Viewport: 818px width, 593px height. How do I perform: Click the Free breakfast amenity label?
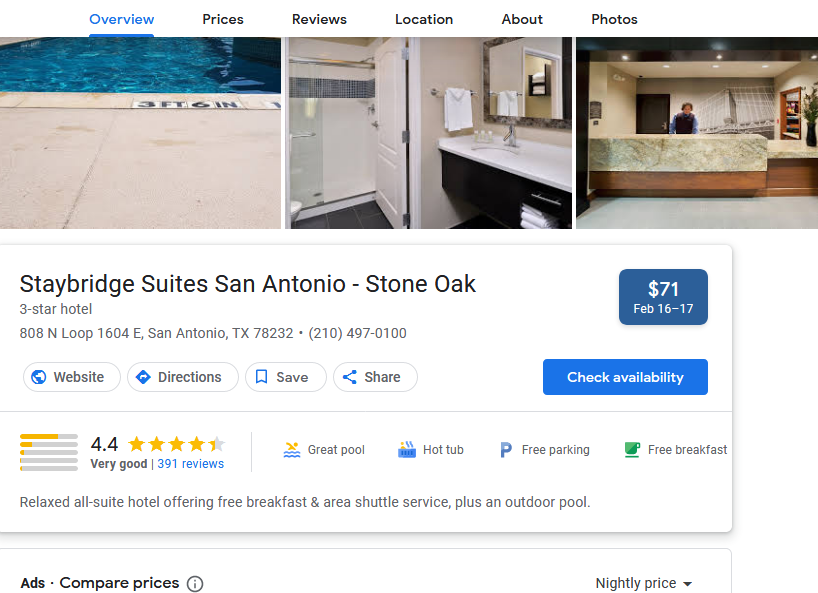[687, 450]
